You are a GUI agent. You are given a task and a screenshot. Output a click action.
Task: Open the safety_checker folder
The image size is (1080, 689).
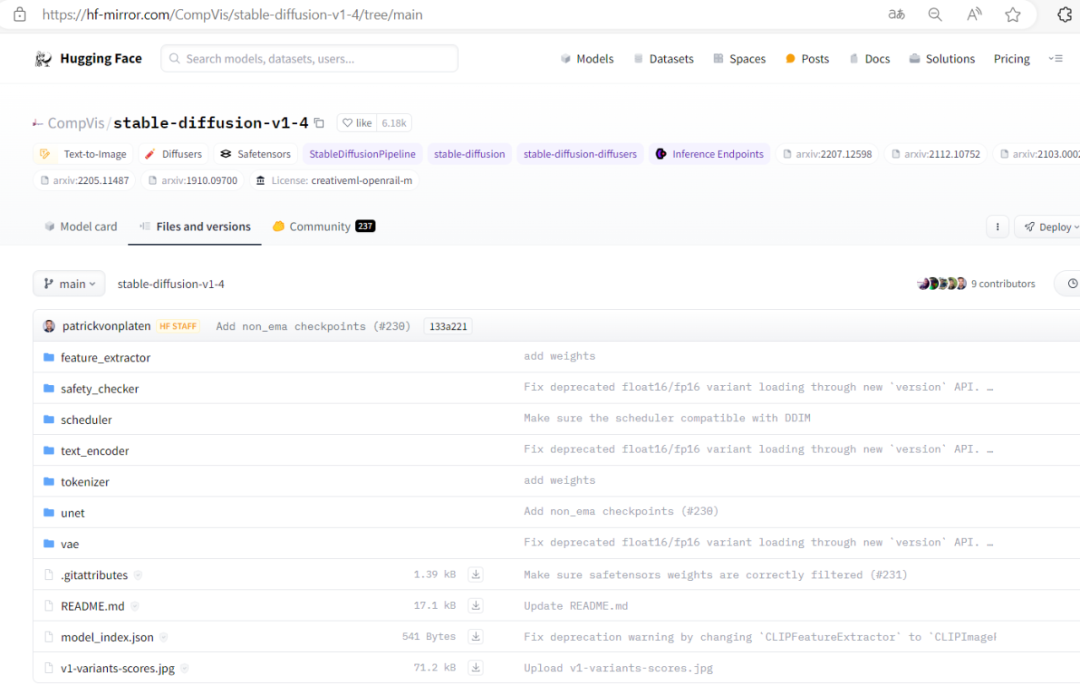(100, 389)
